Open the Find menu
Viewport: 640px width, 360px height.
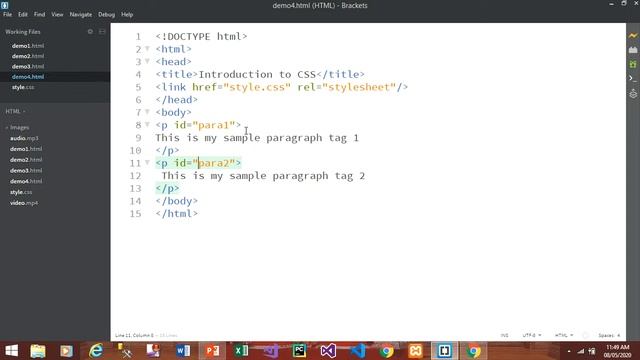click(39, 14)
